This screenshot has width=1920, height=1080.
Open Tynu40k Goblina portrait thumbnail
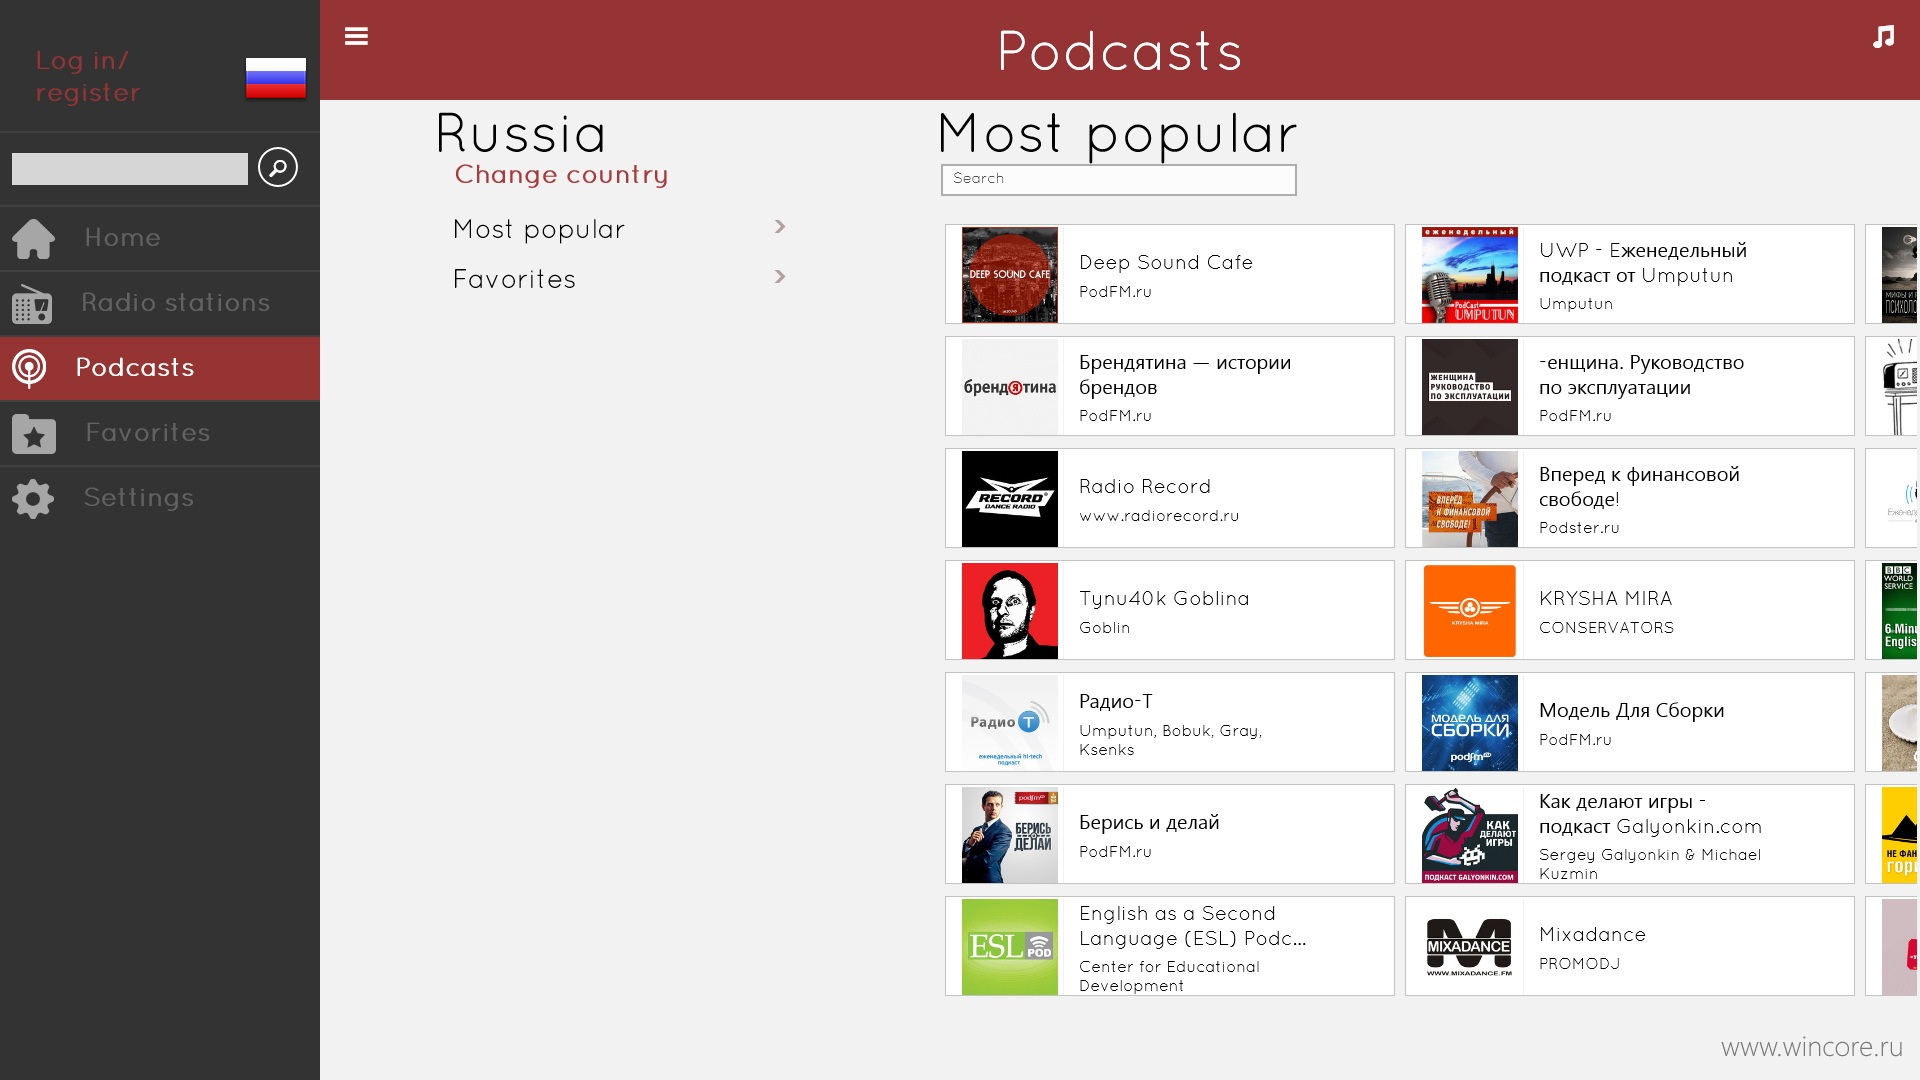(1009, 610)
